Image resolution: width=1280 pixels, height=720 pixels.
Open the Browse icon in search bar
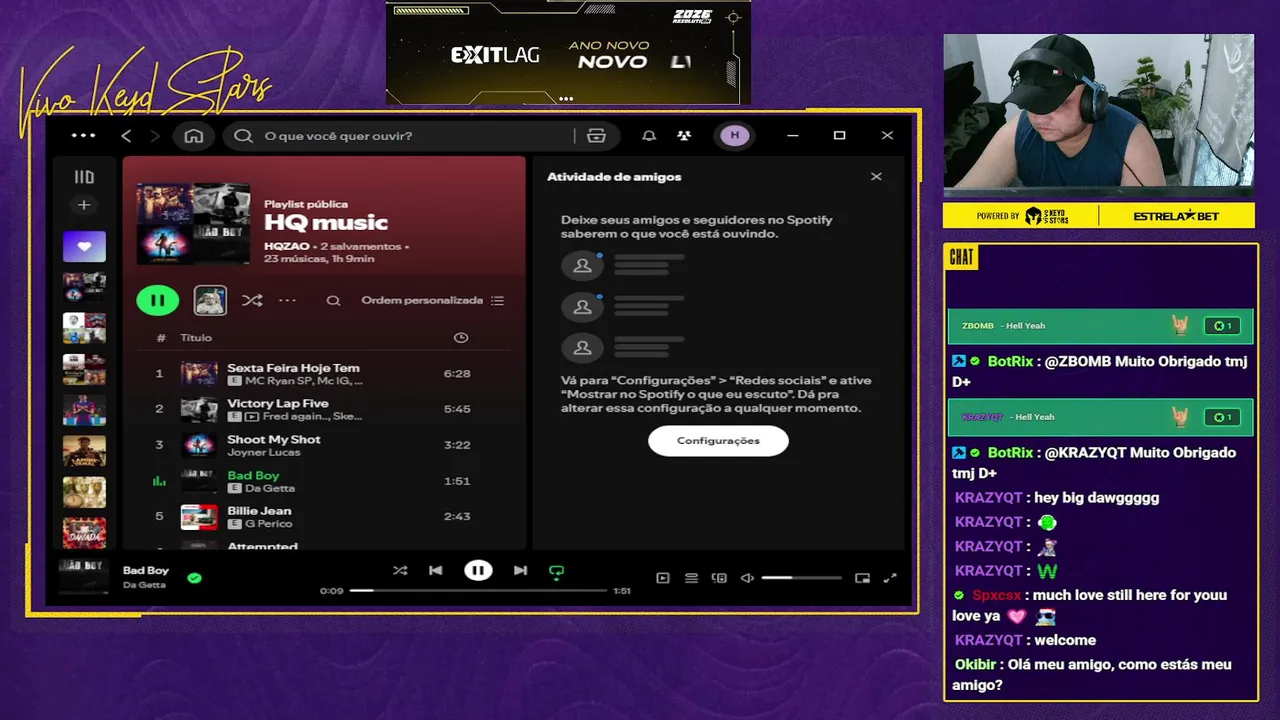point(596,136)
